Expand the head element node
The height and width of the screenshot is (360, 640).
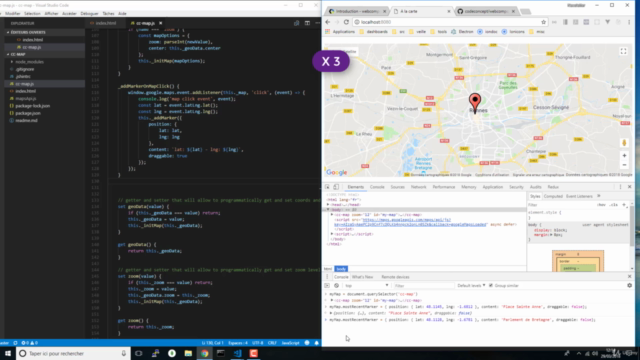tap(328, 204)
